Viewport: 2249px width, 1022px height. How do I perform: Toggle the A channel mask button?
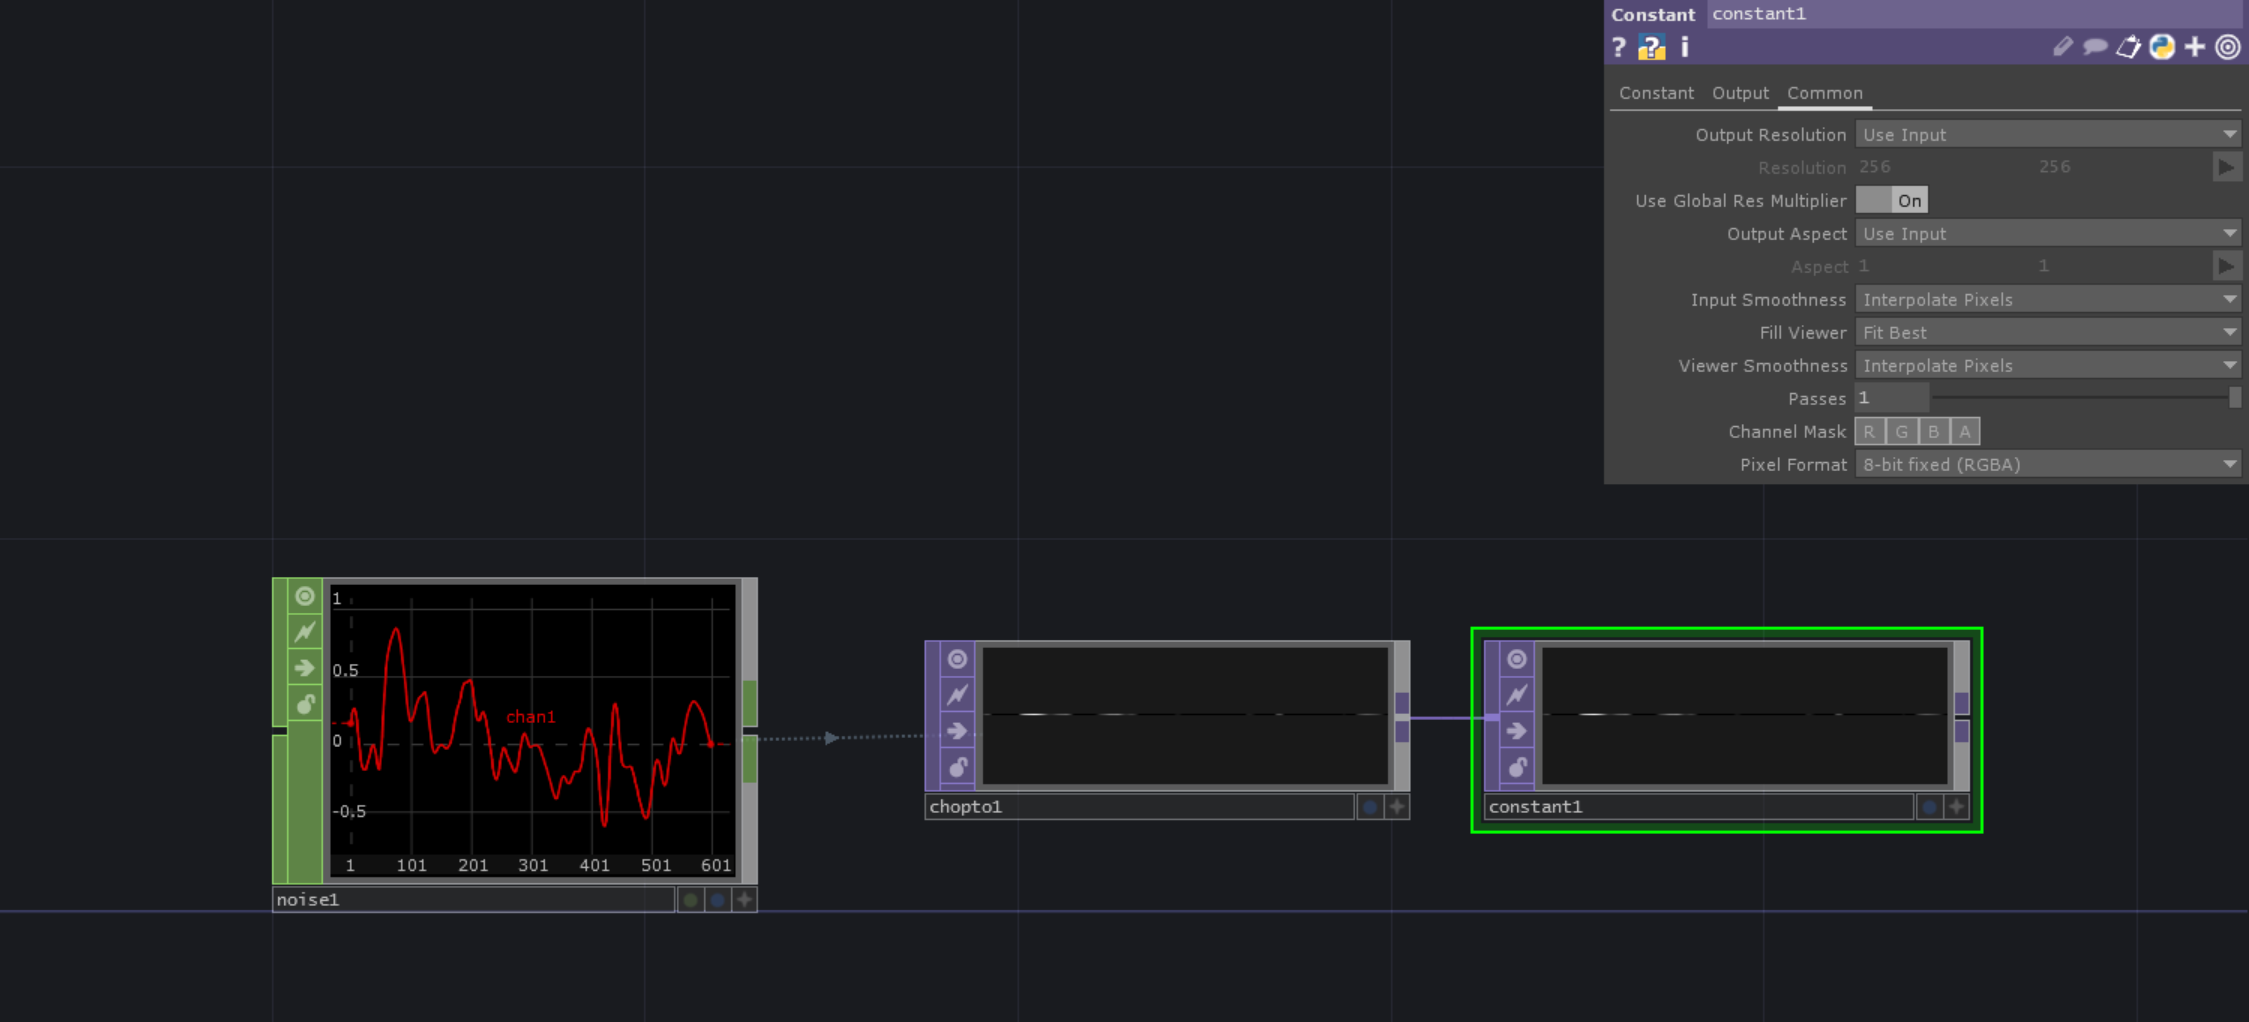point(1964,432)
